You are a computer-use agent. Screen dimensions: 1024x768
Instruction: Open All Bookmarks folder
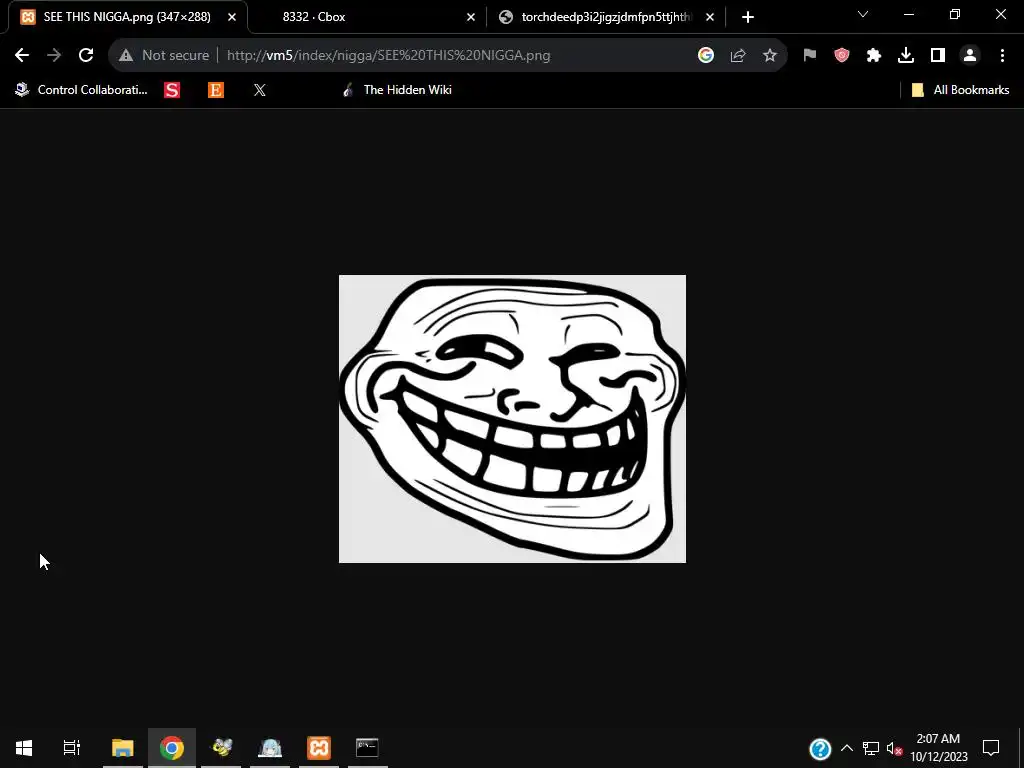click(x=960, y=90)
